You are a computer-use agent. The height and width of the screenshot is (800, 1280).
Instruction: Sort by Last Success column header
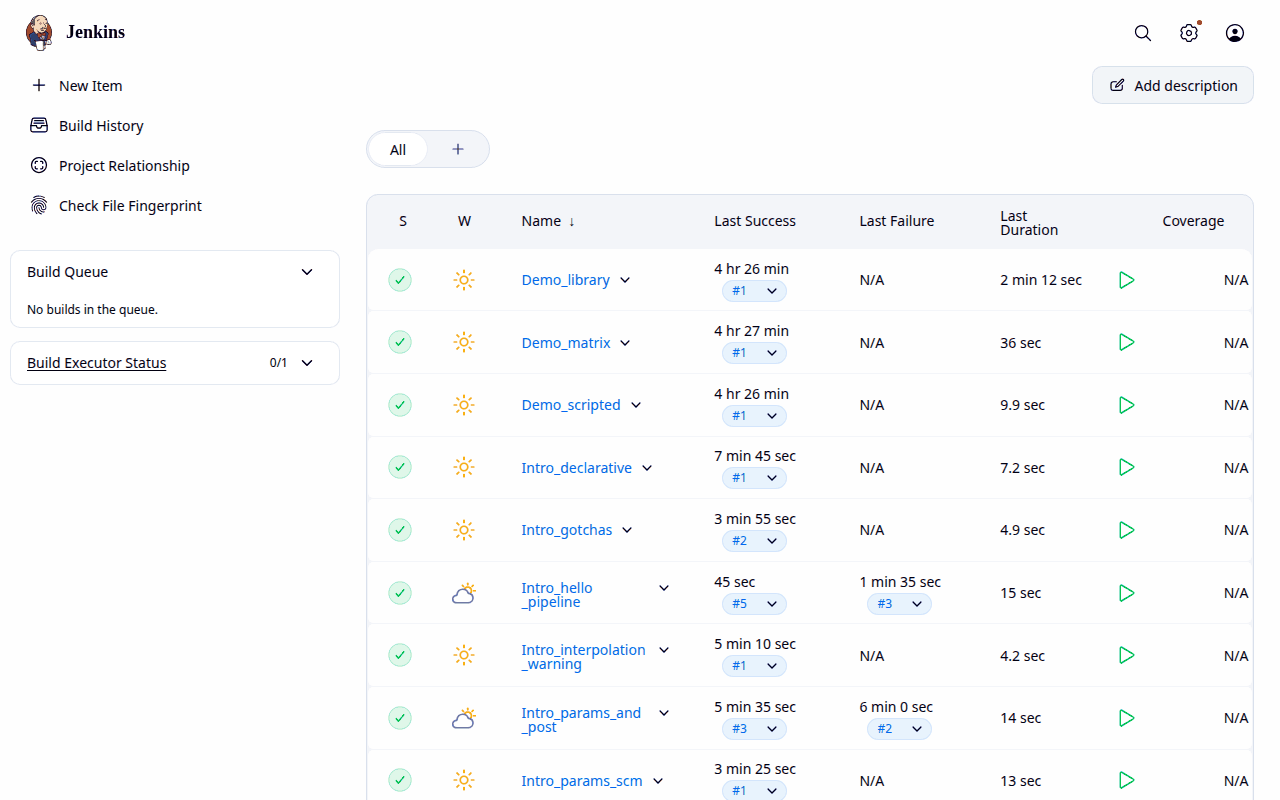(755, 221)
